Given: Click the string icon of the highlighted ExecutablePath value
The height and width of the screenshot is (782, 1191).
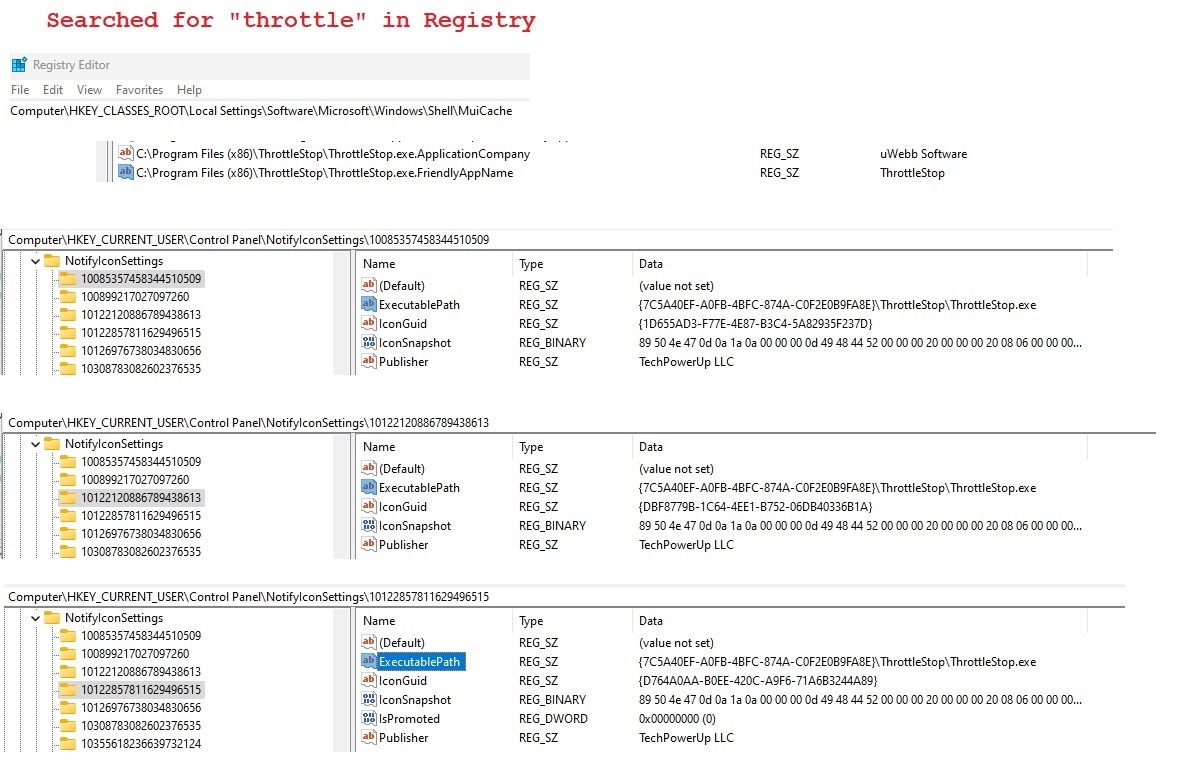Looking at the screenshot, I should [x=368, y=661].
